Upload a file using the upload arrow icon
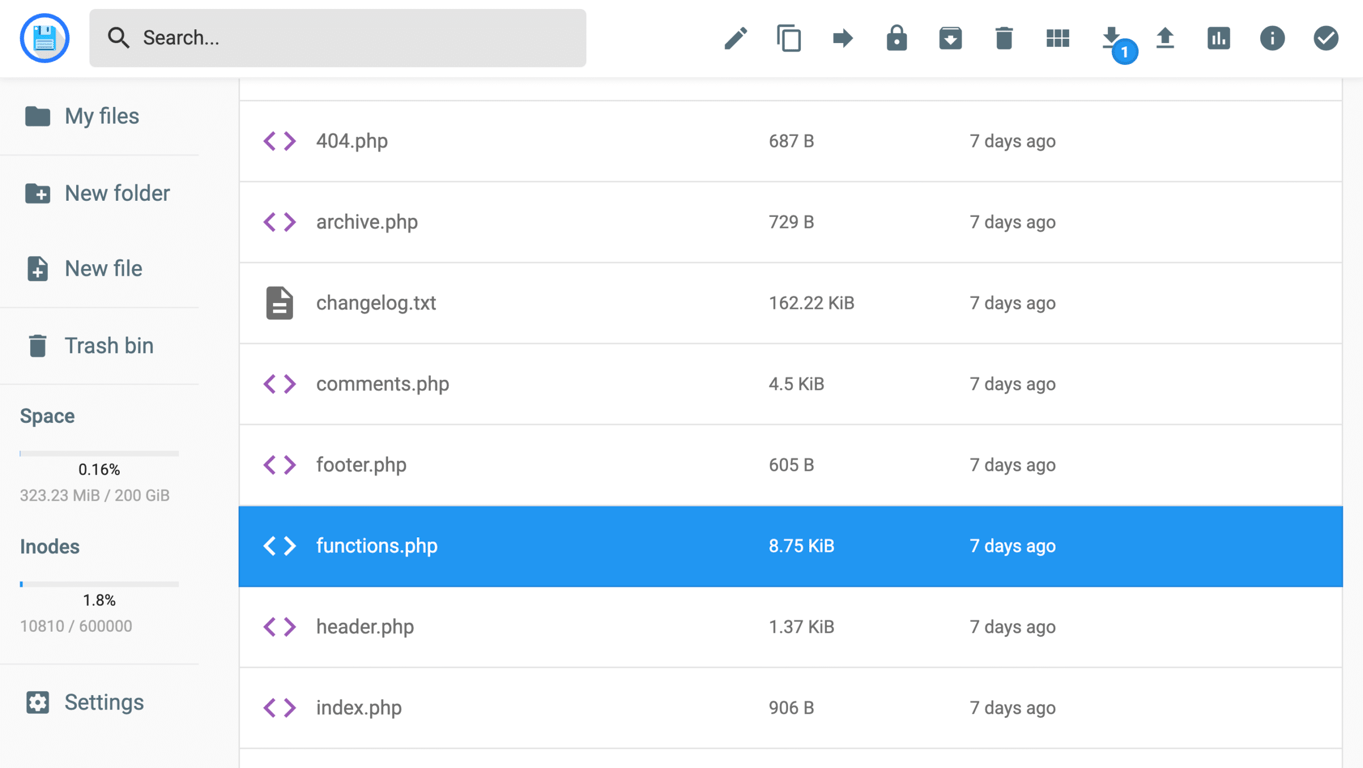The width and height of the screenshot is (1363, 768). (x=1165, y=37)
